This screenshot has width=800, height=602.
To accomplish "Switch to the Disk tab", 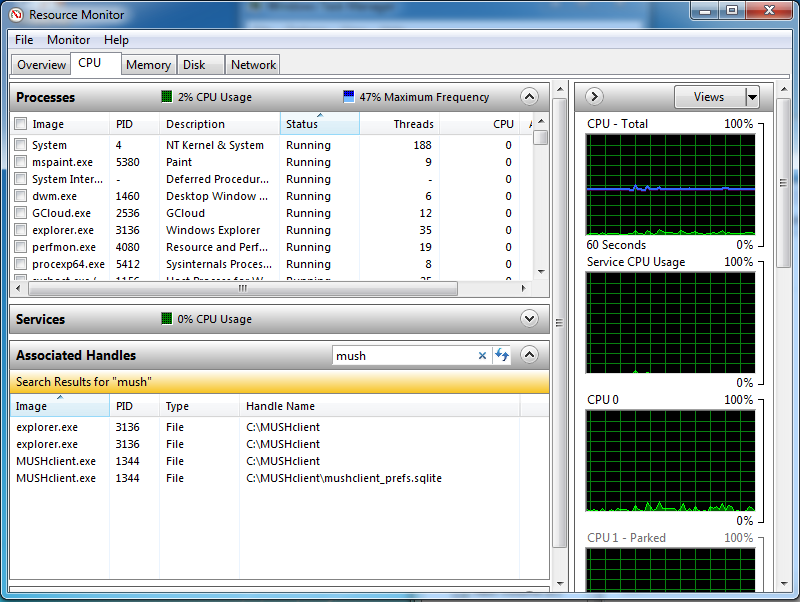I will (200, 65).
